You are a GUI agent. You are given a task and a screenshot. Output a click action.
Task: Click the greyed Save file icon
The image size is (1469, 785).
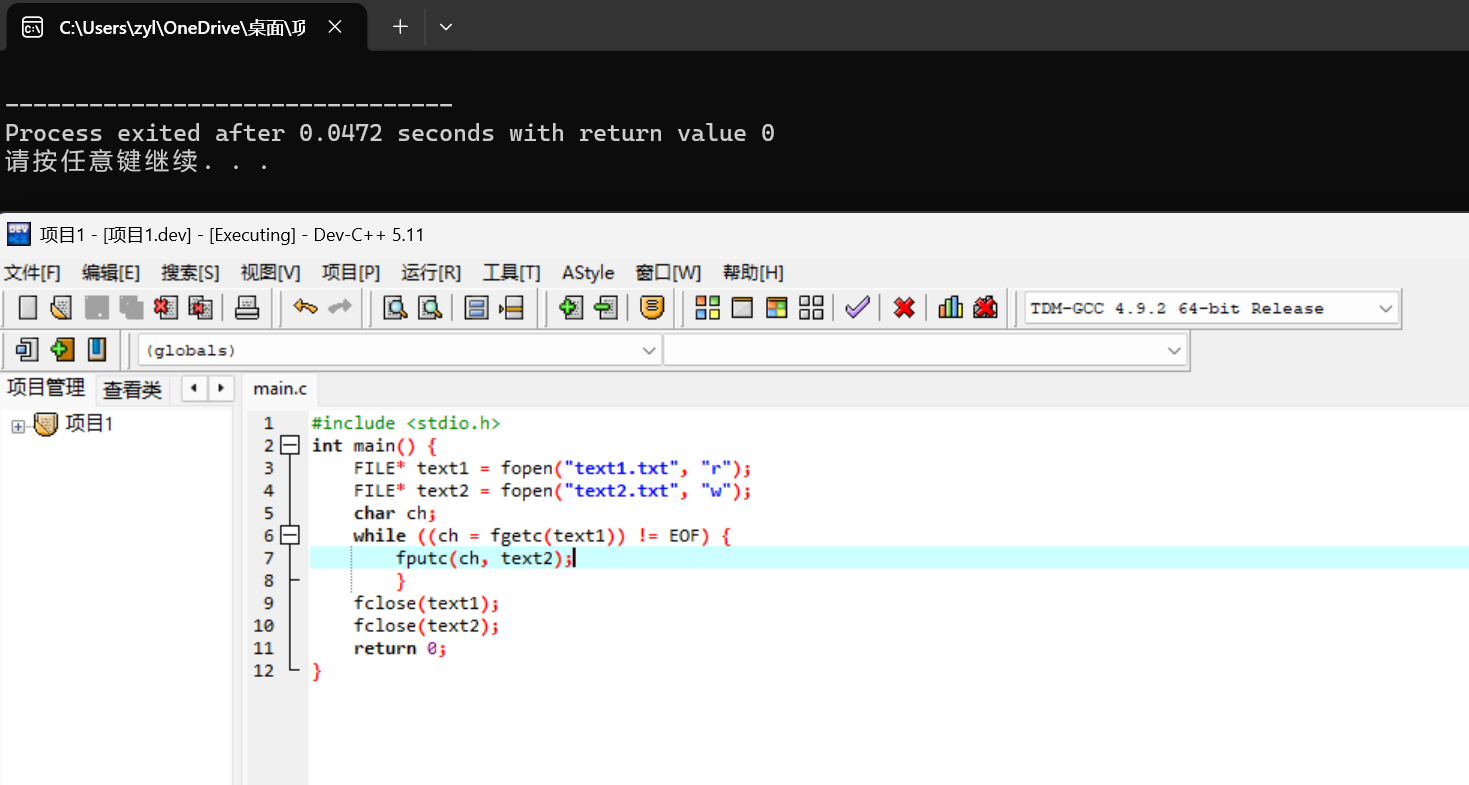tap(96, 308)
